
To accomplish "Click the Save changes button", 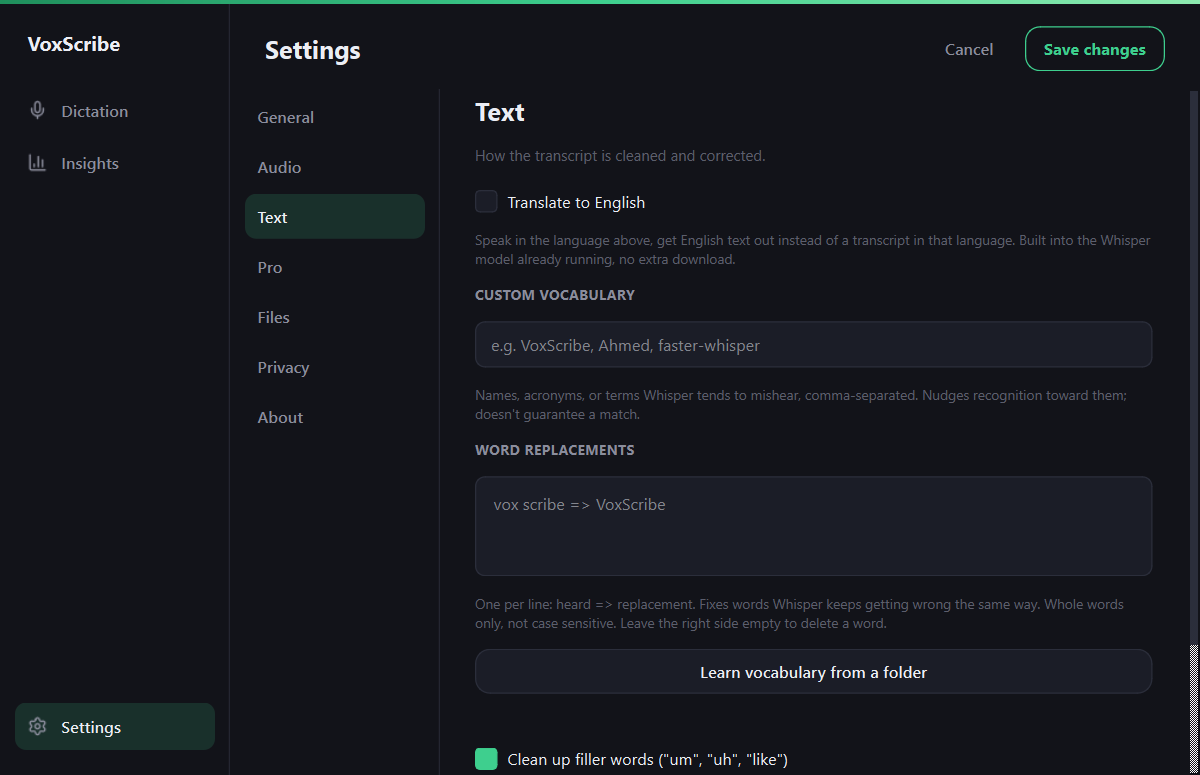I will click(x=1095, y=49).
